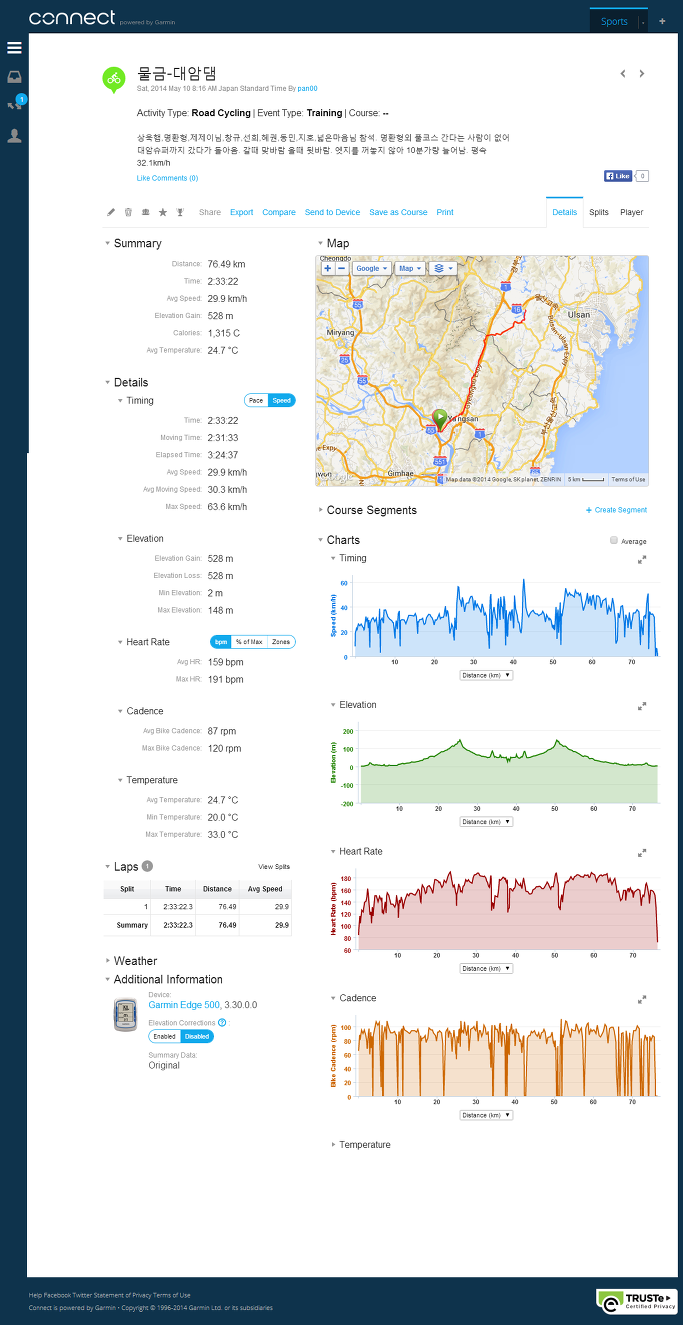Viewport: 683px width, 1325px height.
Task: Switch to the Player tab
Action: point(632,212)
